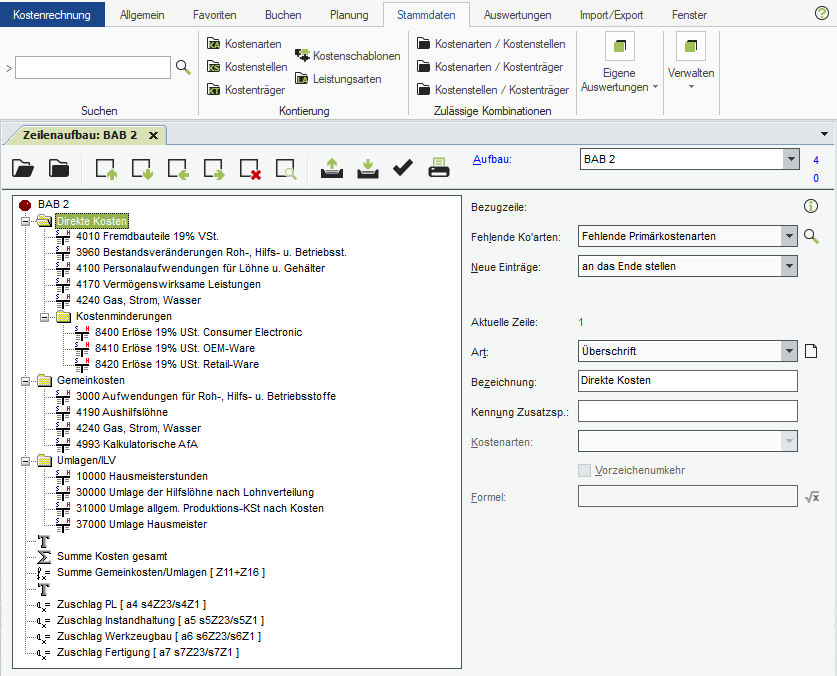The height and width of the screenshot is (676, 837).
Task: Open Kostenarten master data
Action: 244,44
